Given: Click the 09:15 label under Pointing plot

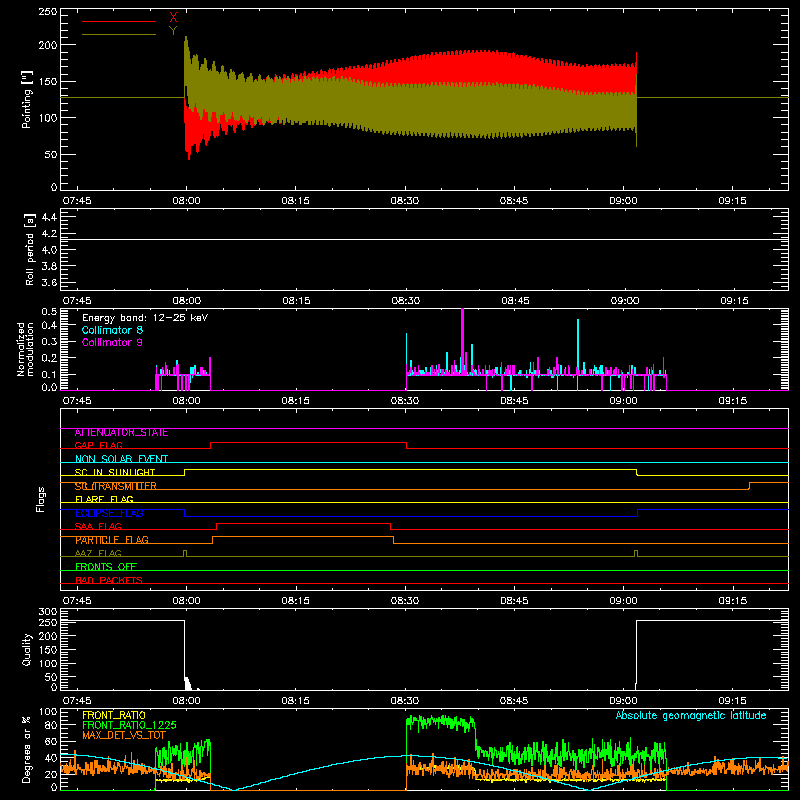Looking at the screenshot, I should click(x=733, y=201).
